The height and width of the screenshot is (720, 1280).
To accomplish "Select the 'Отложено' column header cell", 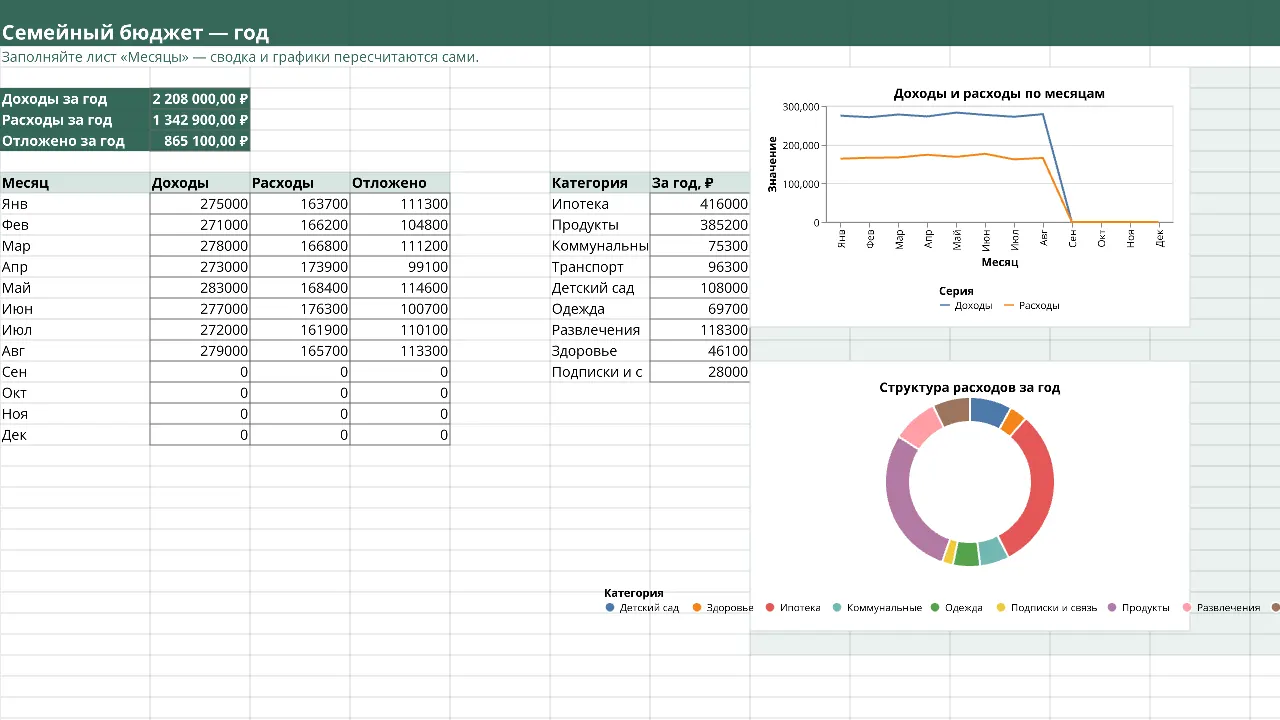I will click(x=400, y=183).
